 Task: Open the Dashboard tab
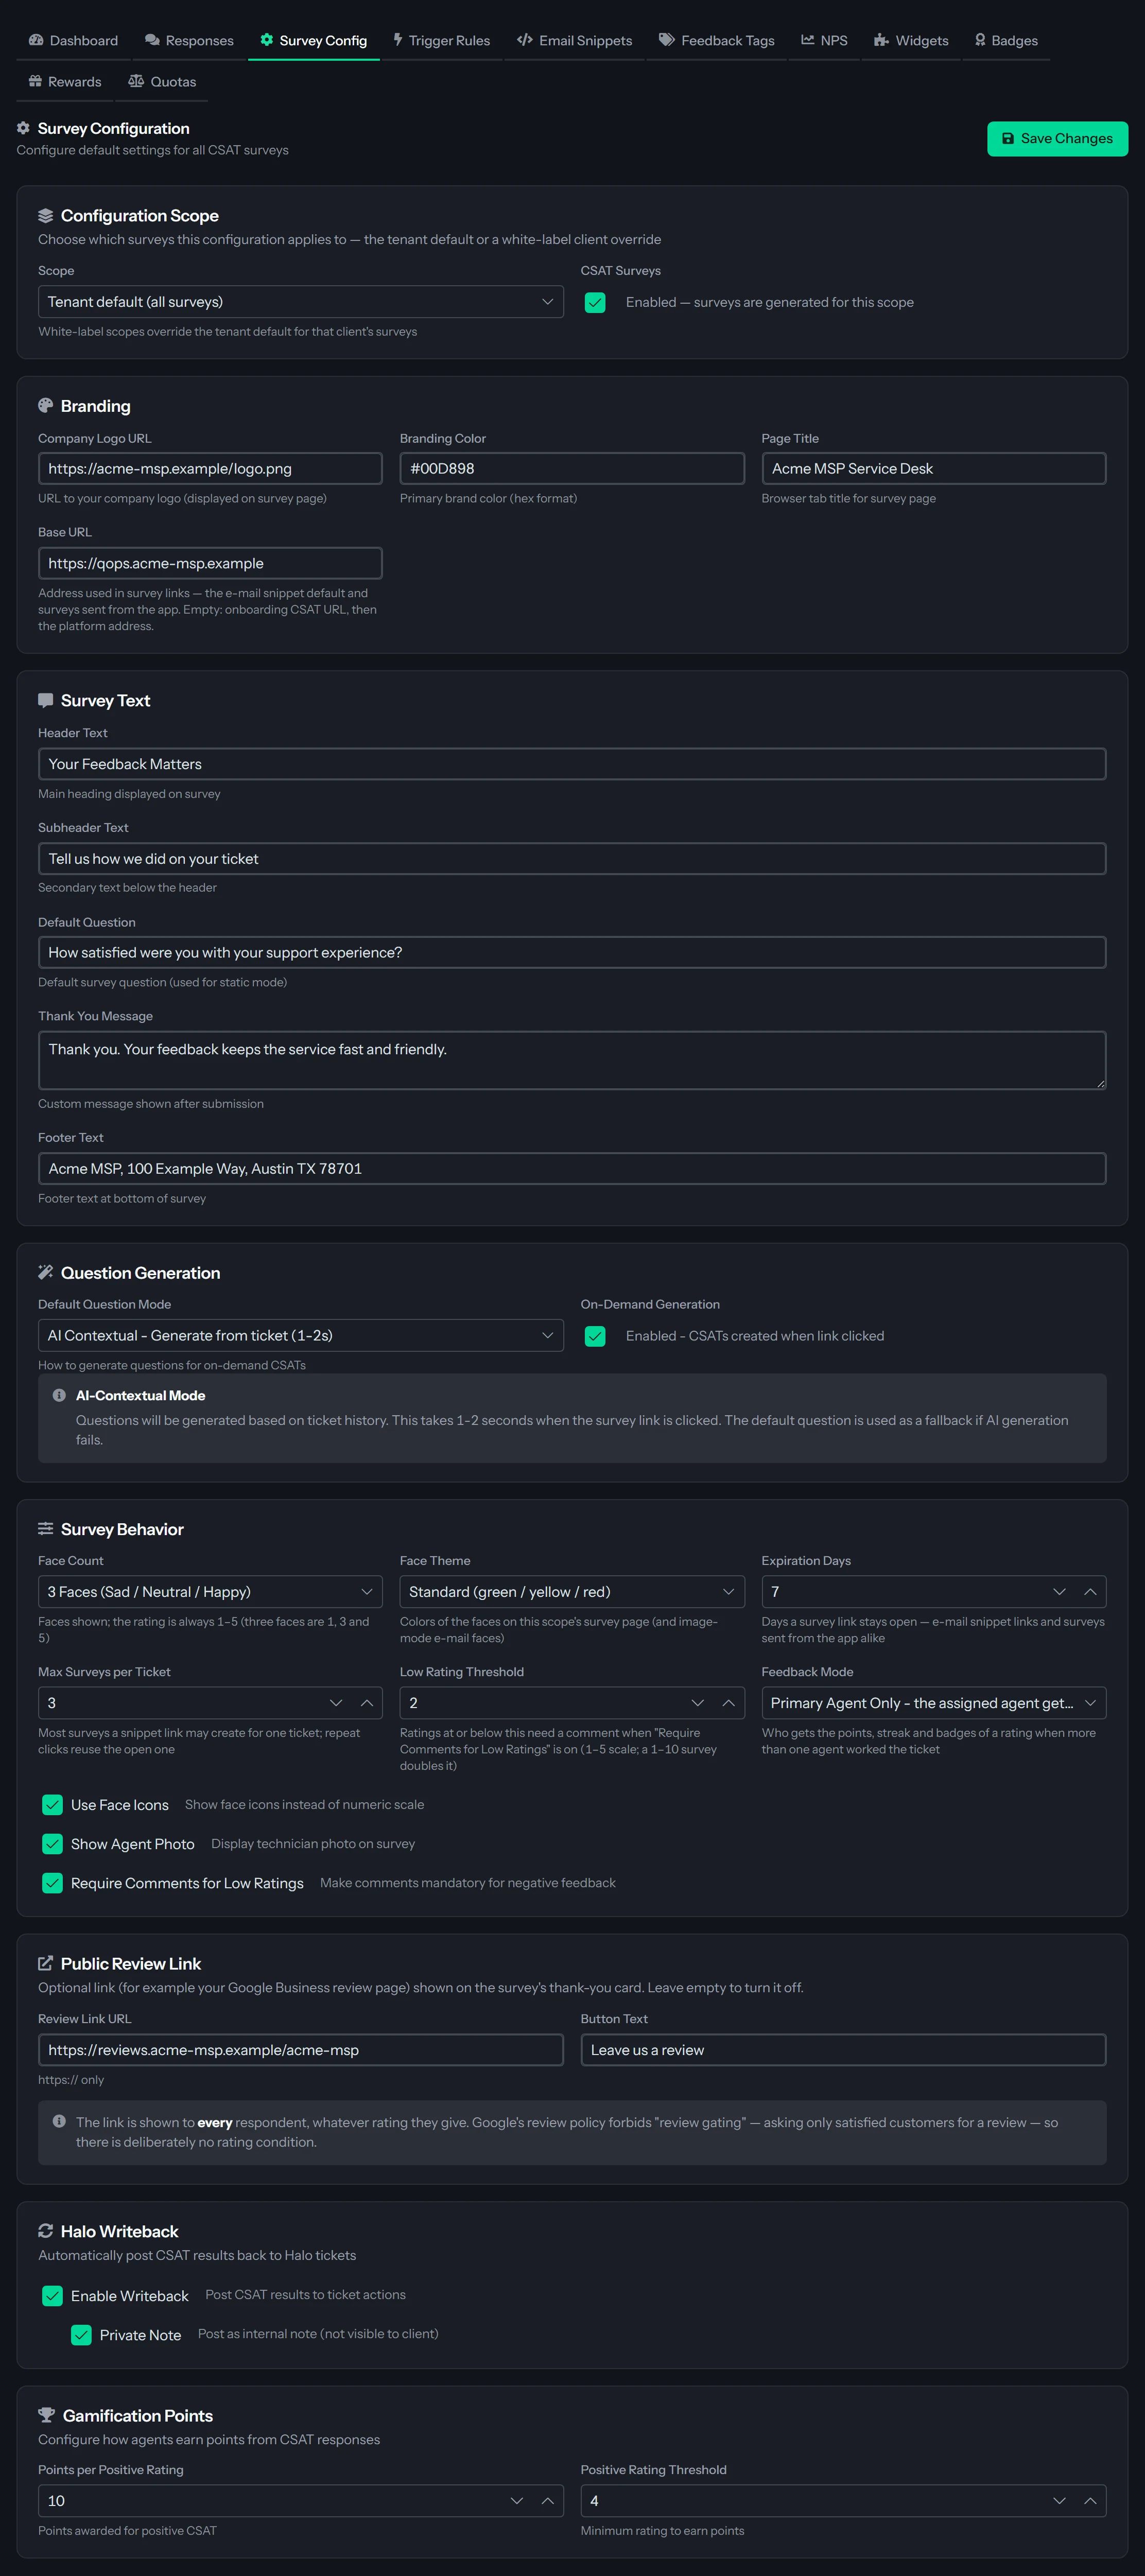[73, 40]
